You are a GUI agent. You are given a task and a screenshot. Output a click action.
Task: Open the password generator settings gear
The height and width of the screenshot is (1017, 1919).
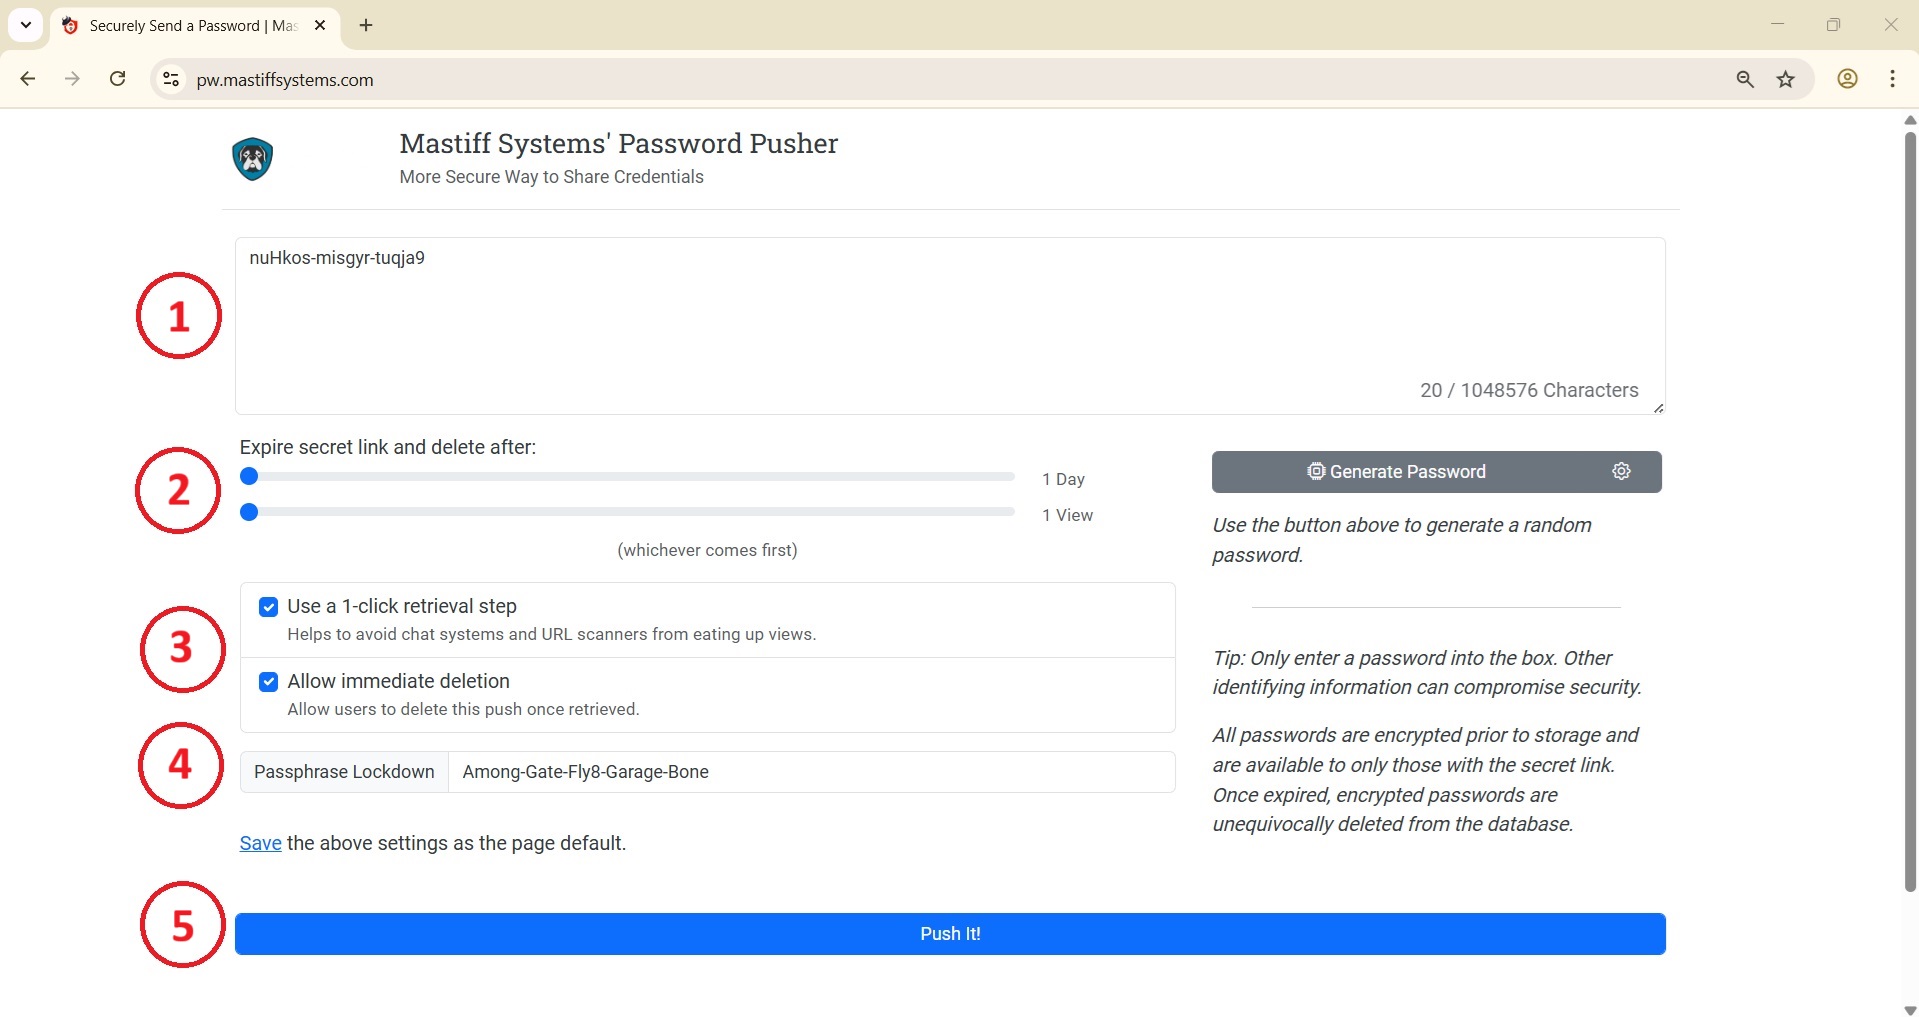(1621, 471)
